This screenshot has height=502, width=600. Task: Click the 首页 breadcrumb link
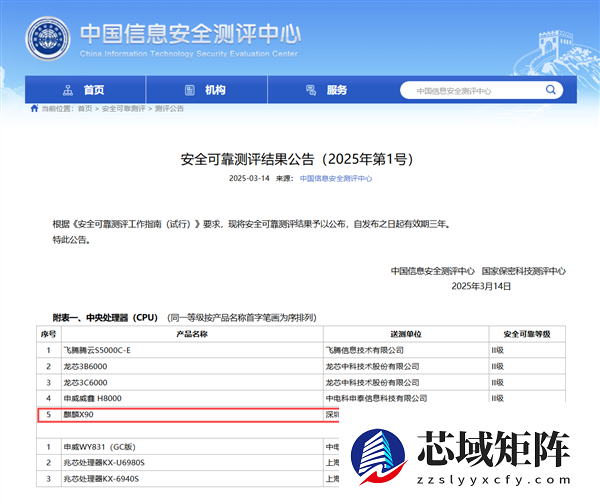84,108
